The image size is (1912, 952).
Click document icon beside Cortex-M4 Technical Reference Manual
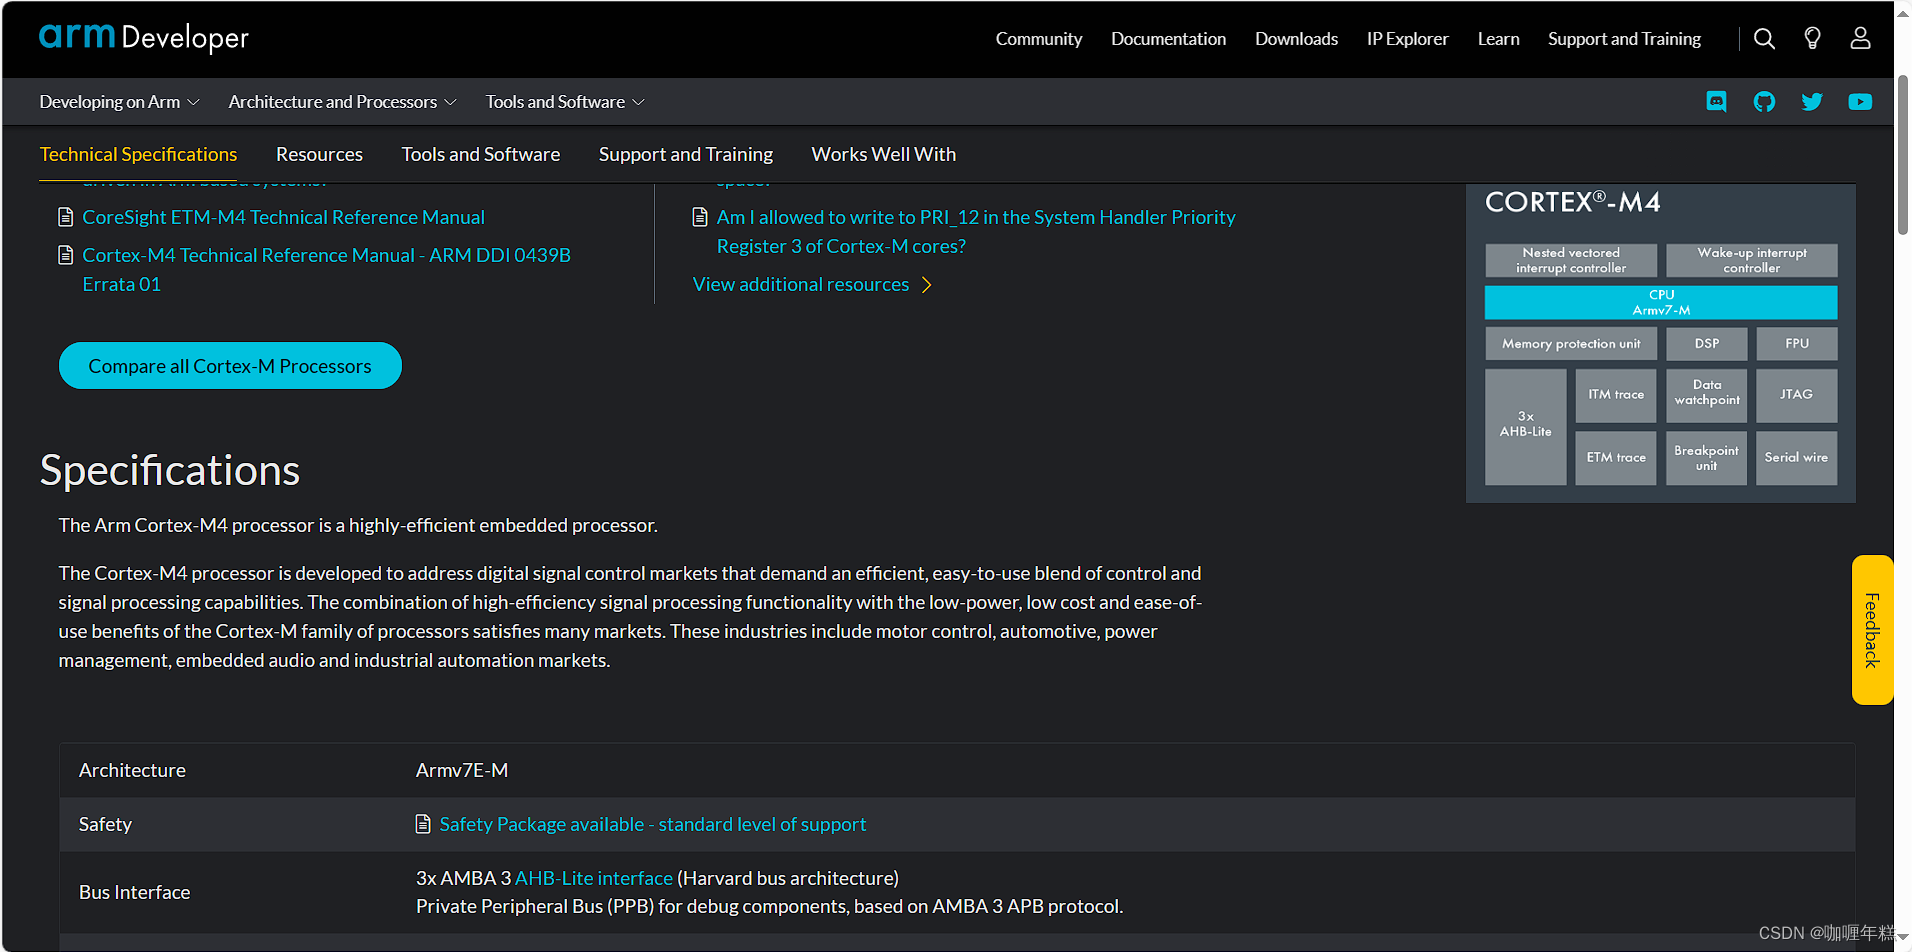[66, 255]
